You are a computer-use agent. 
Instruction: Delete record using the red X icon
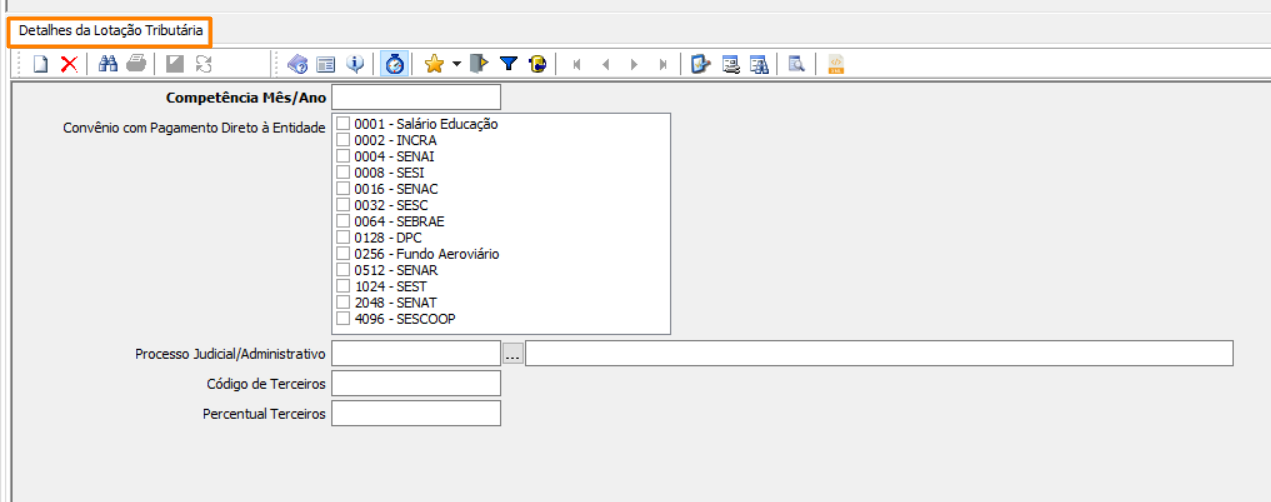click(69, 64)
